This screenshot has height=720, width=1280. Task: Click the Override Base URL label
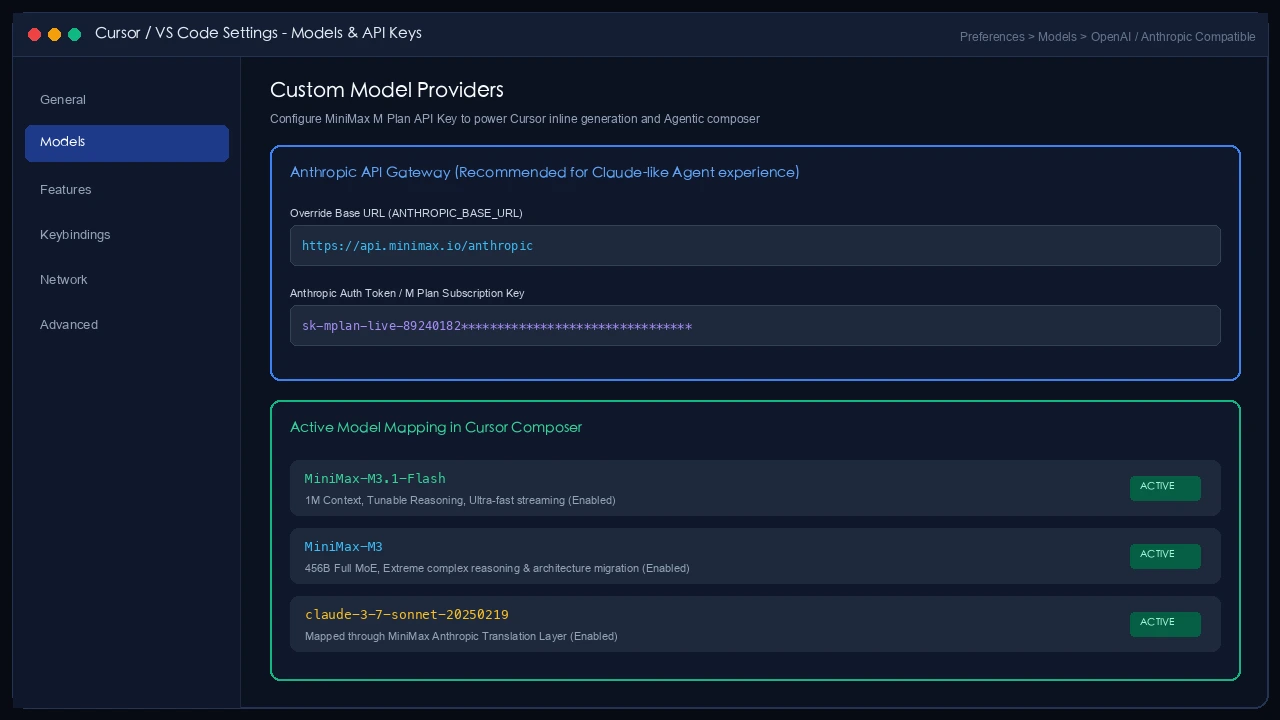tap(406, 213)
